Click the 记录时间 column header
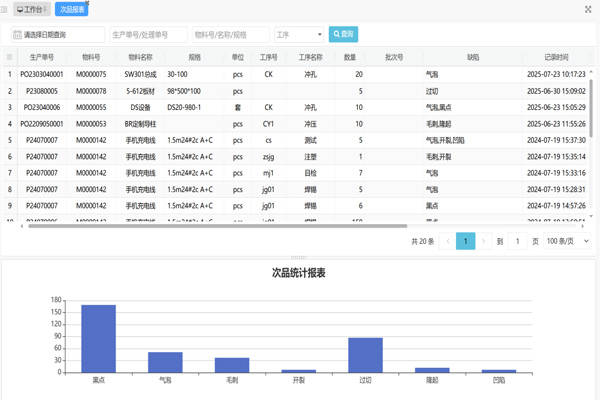 point(556,57)
